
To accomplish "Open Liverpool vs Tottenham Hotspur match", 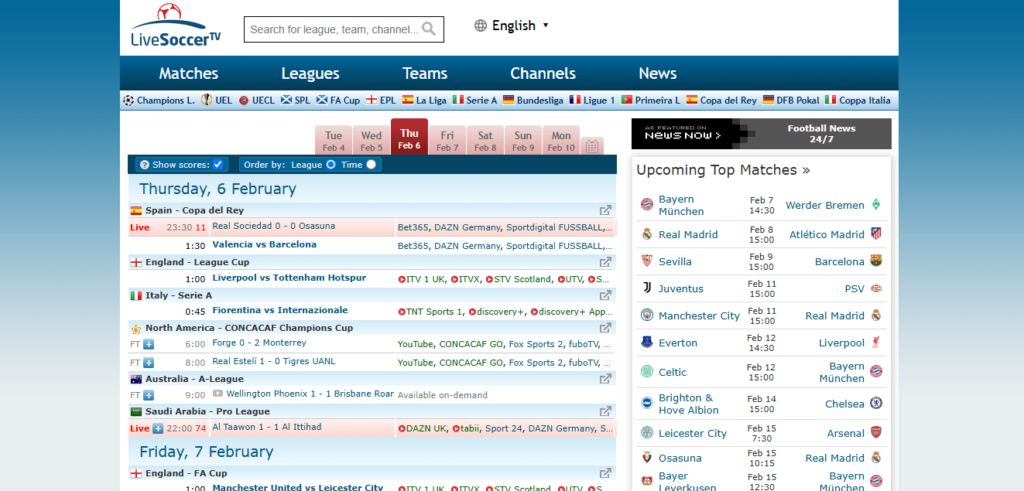I will [x=289, y=277].
